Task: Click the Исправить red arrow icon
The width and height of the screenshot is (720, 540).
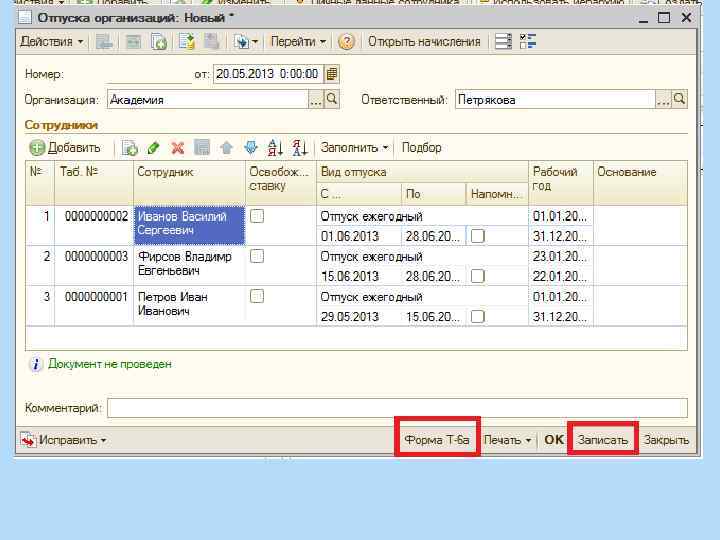Action: pos(28,440)
